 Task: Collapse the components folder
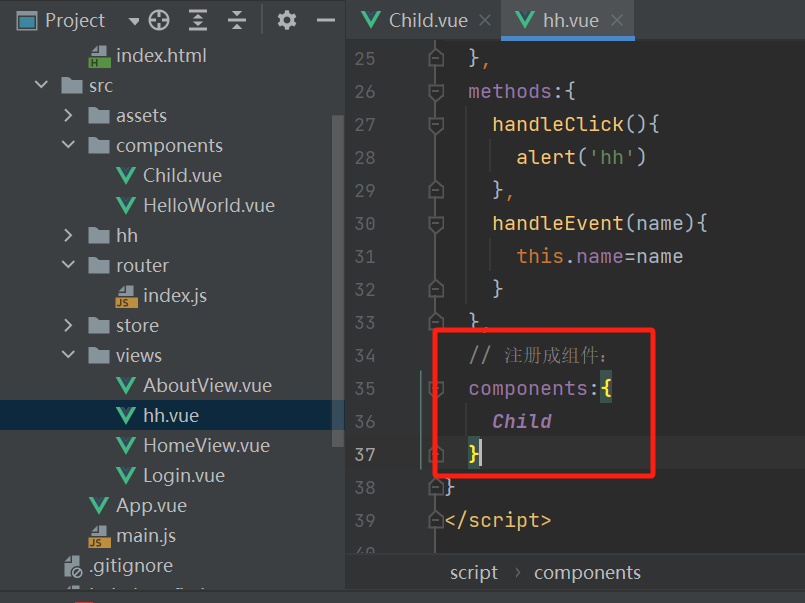(68, 145)
